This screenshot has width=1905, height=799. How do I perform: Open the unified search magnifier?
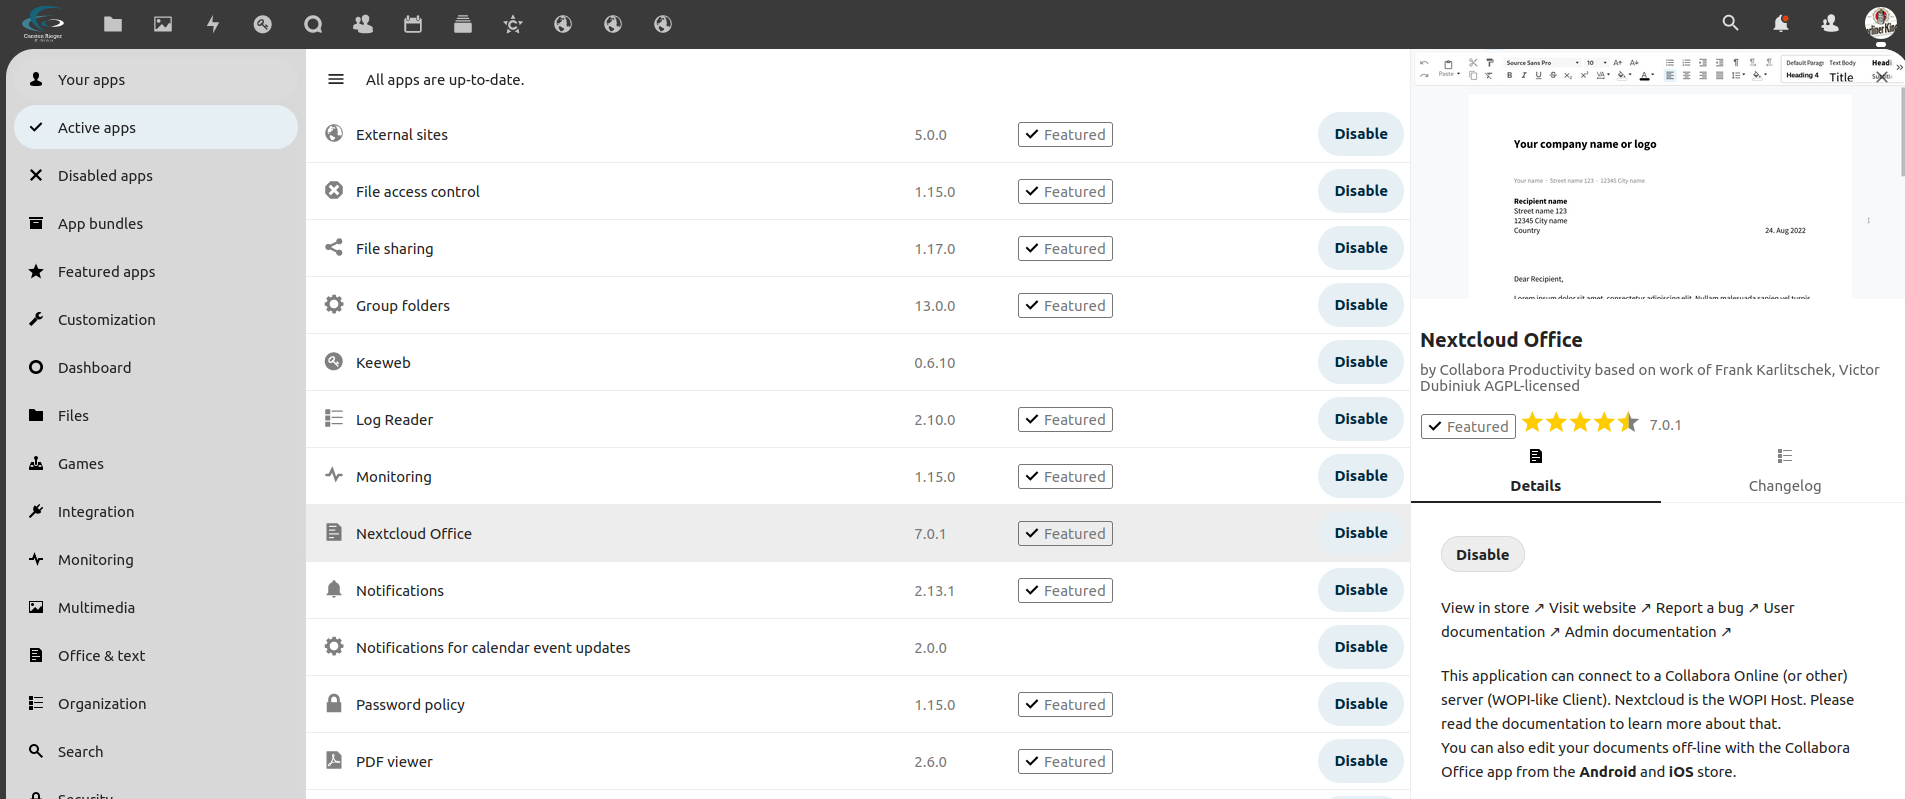[x=1730, y=23]
